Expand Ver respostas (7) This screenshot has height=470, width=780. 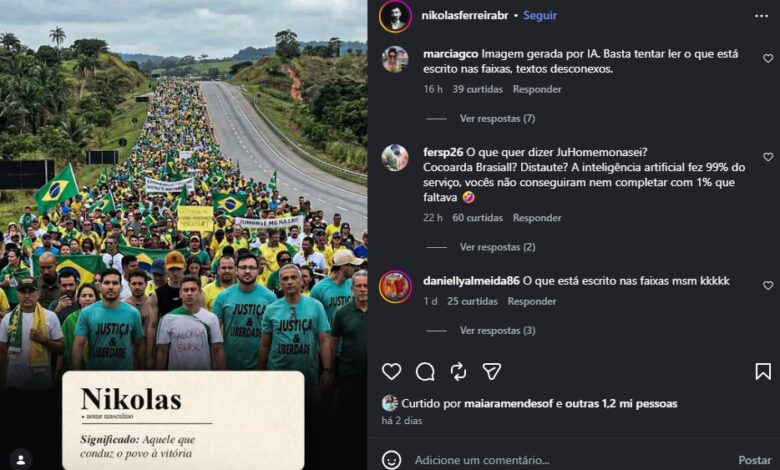(x=497, y=118)
